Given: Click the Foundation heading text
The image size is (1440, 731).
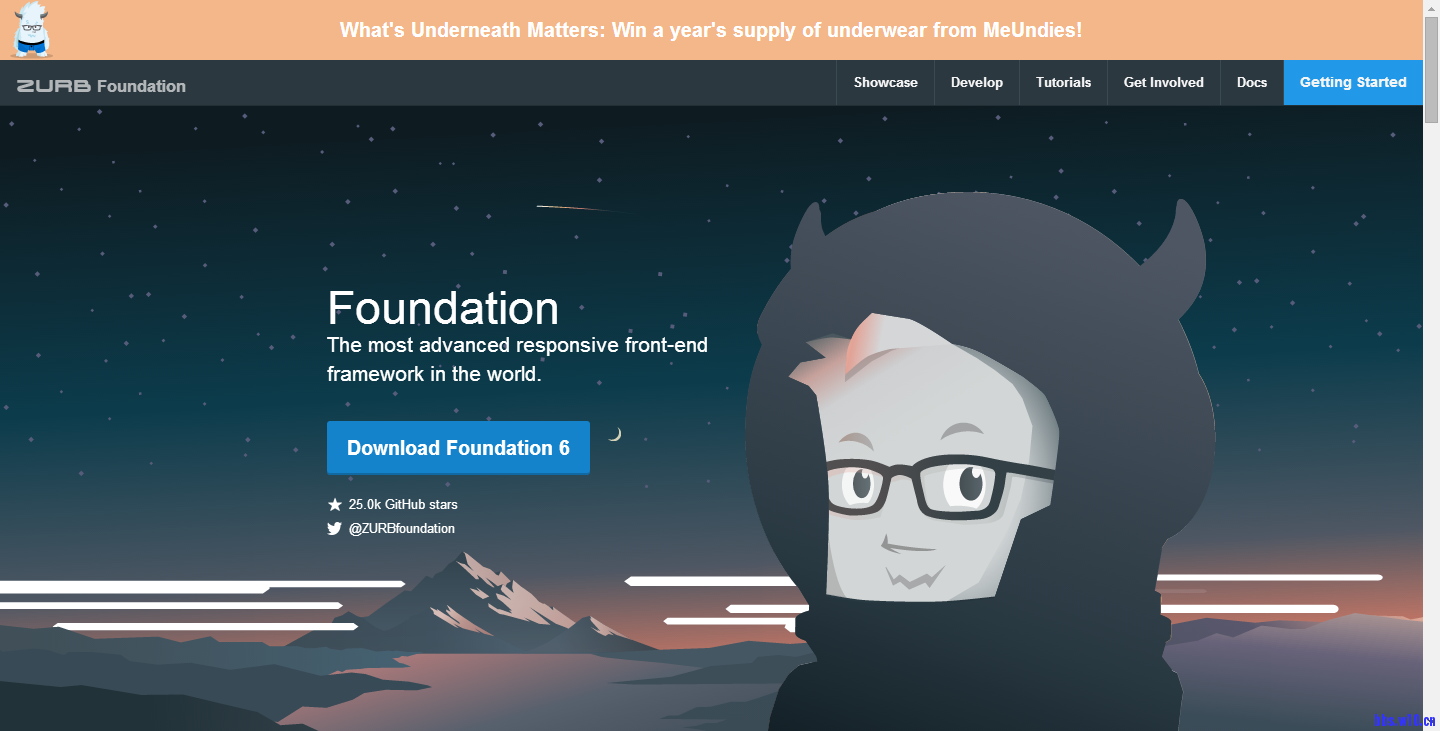Looking at the screenshot, I should click(443, 308).
